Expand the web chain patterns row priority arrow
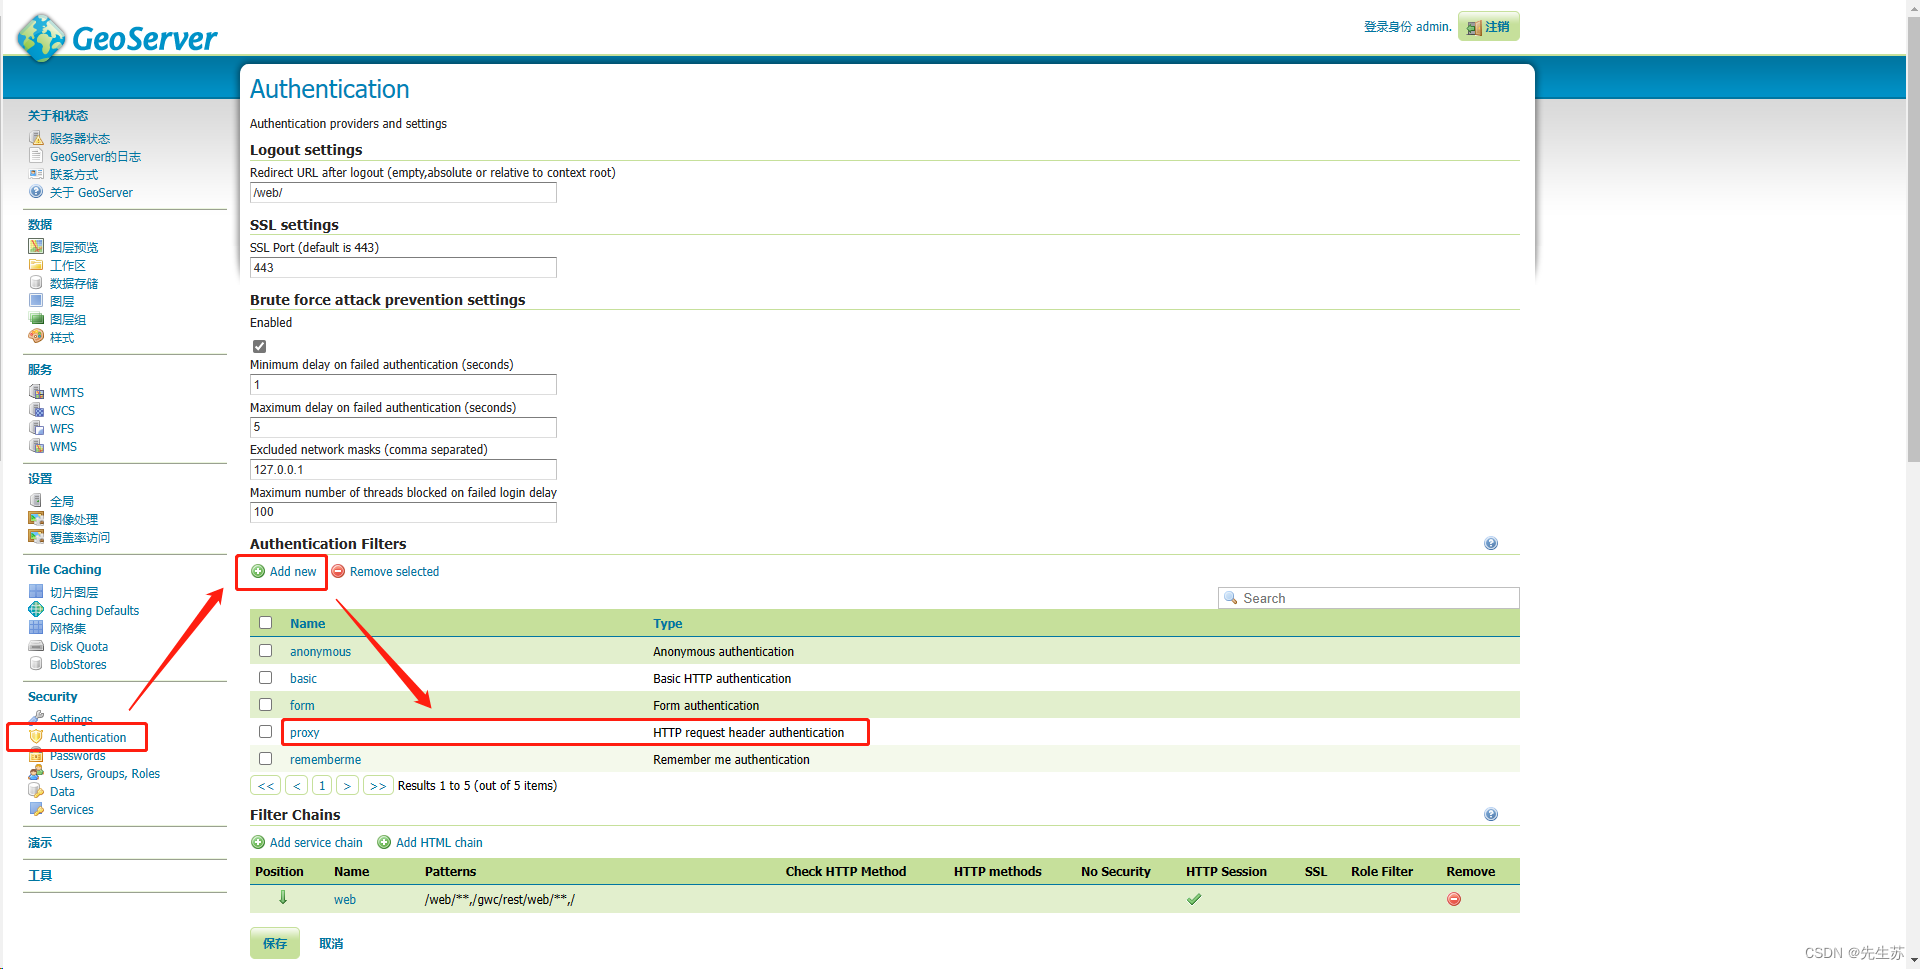1920x969 pixels. pyautogui.click(x=283, y=898)
